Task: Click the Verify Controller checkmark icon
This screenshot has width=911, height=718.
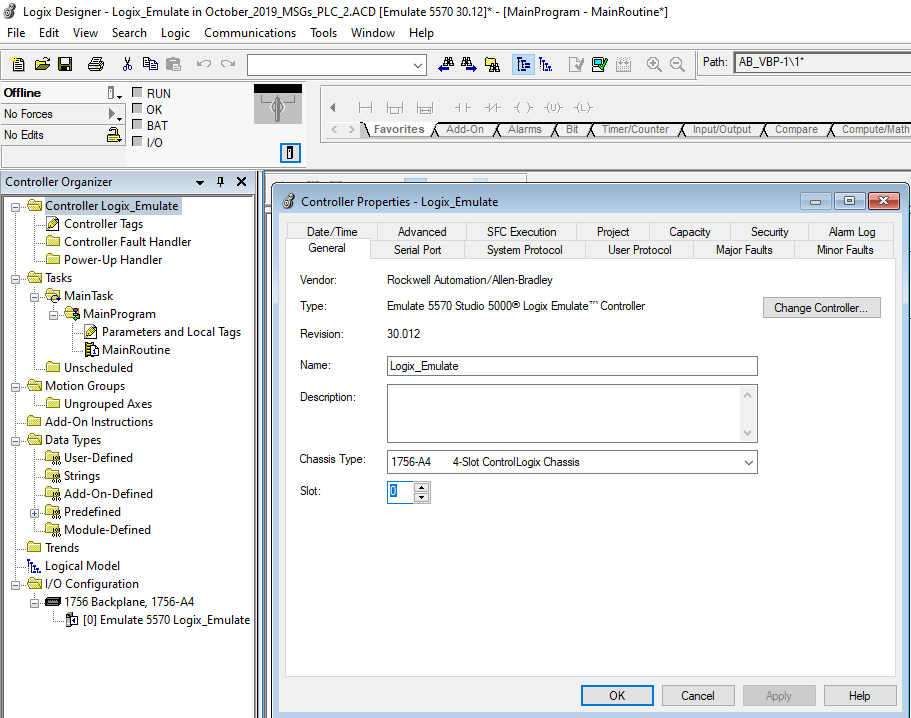Action: pyautogui.click(x=599, y=64)
